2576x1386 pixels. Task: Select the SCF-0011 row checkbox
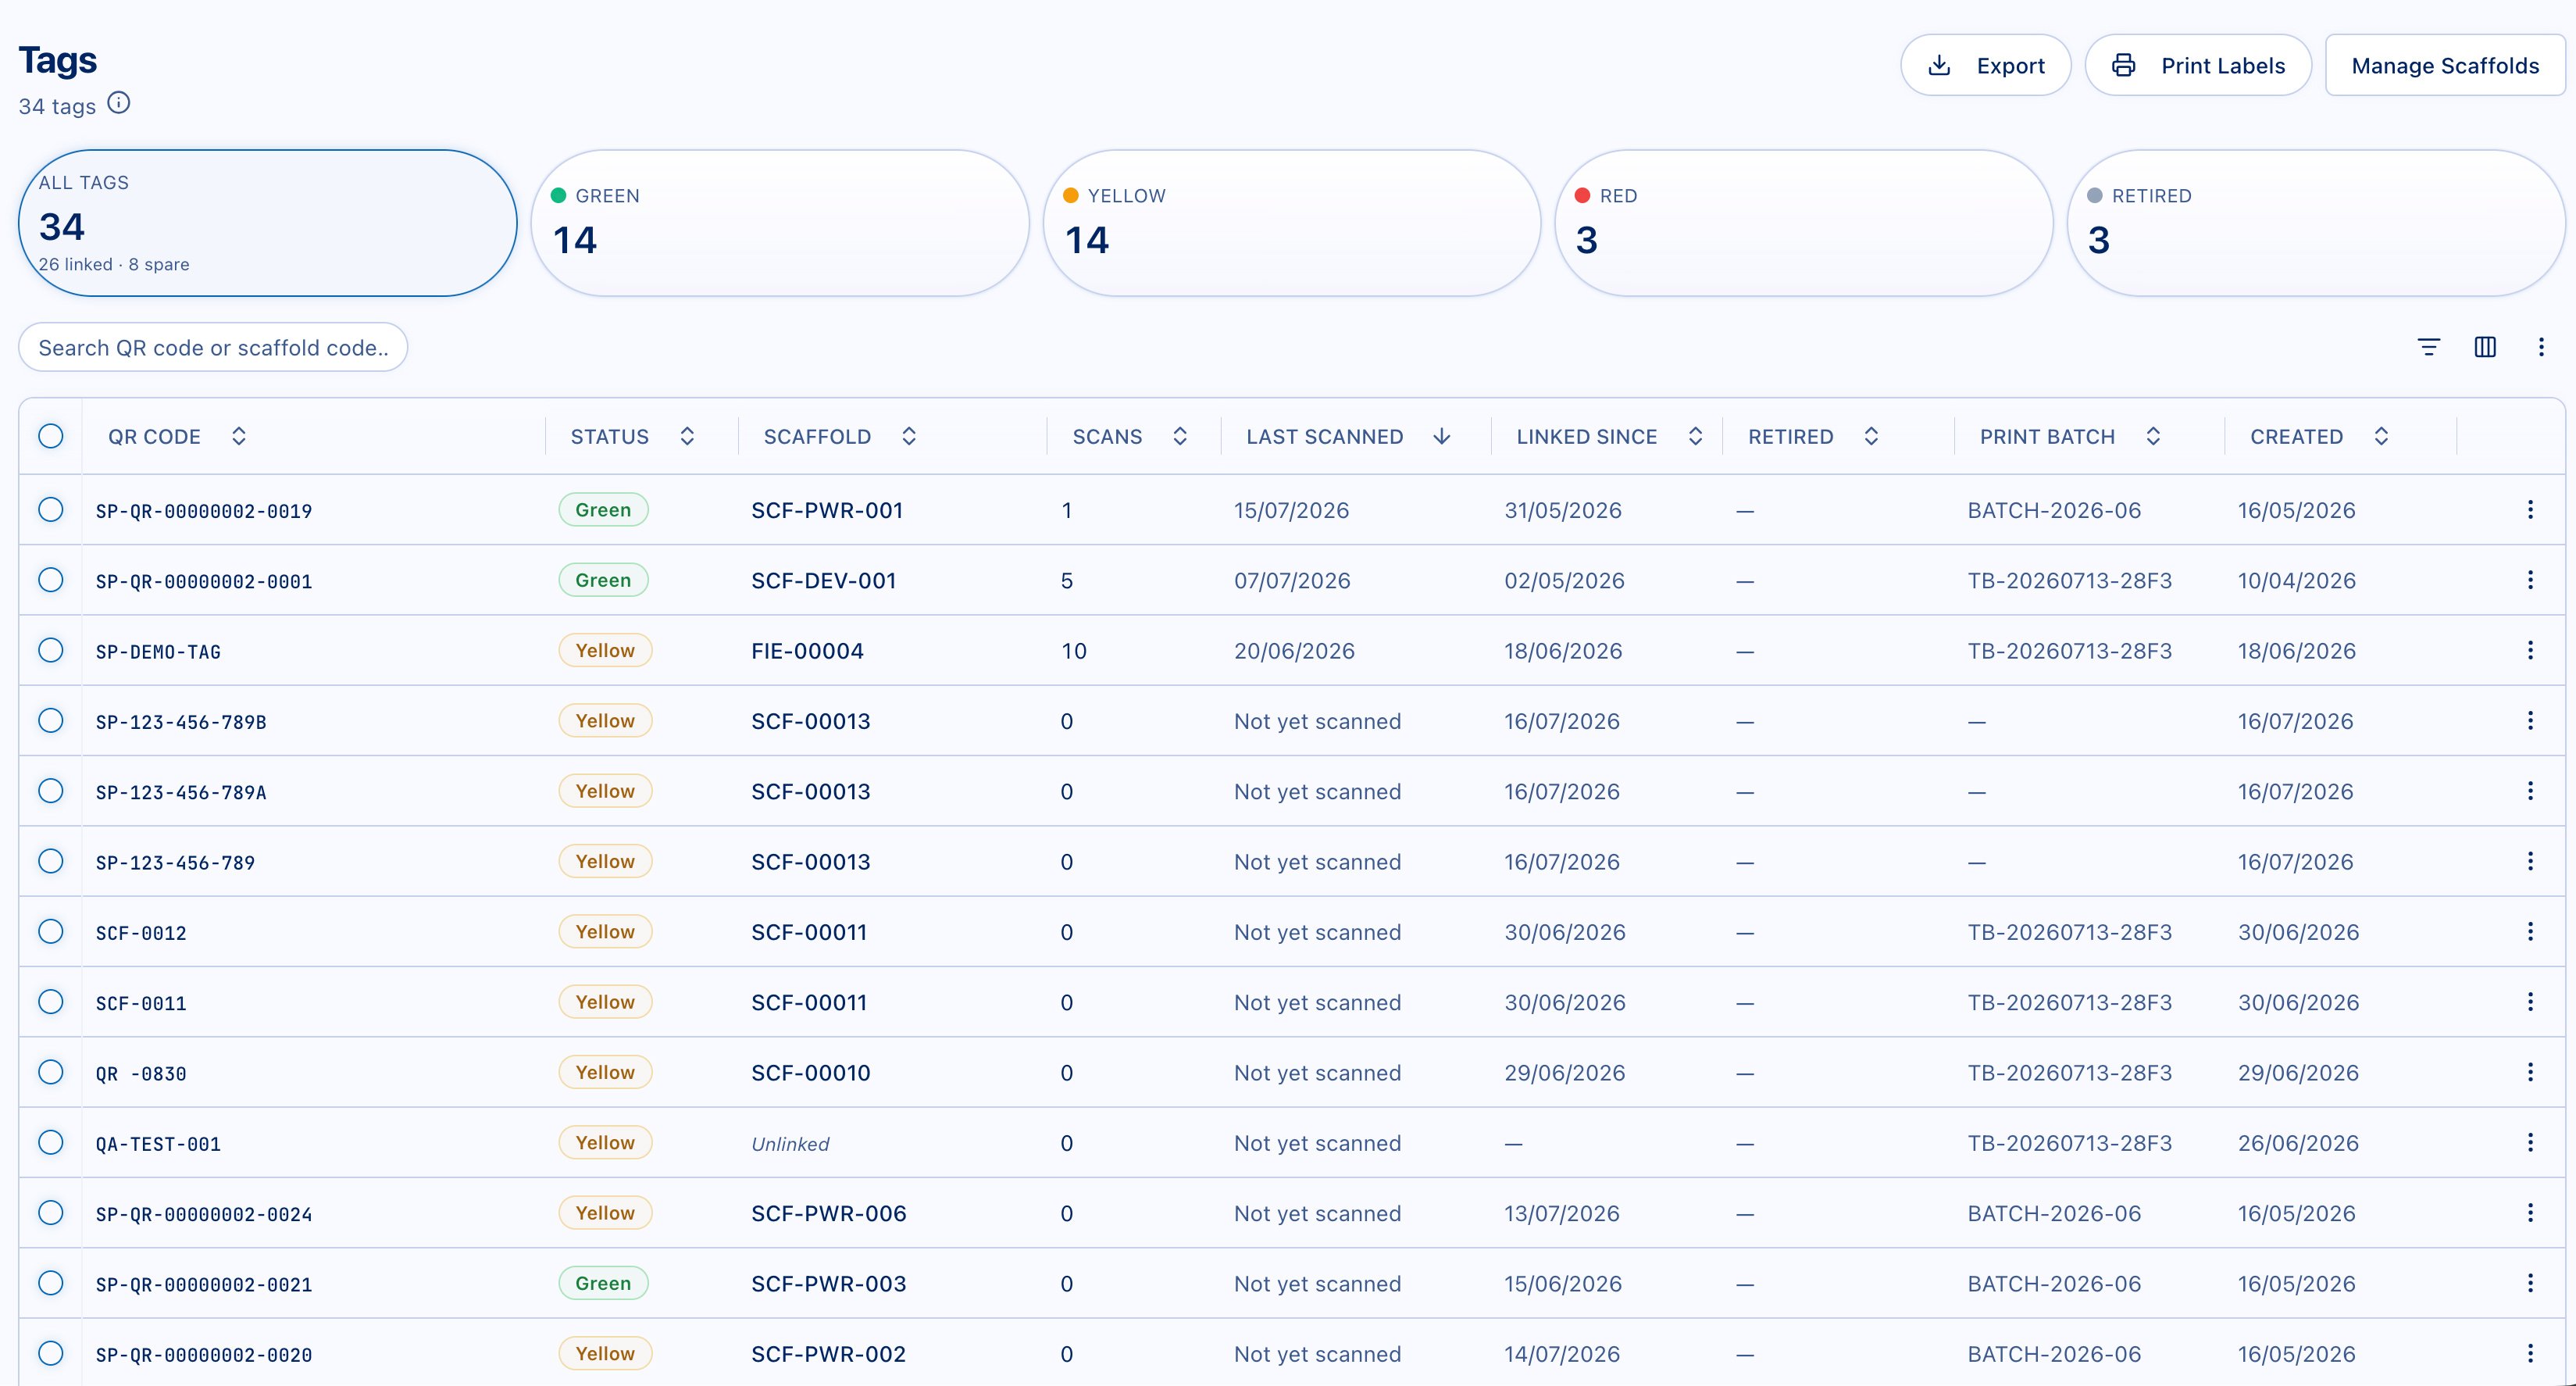[51, 1002]
